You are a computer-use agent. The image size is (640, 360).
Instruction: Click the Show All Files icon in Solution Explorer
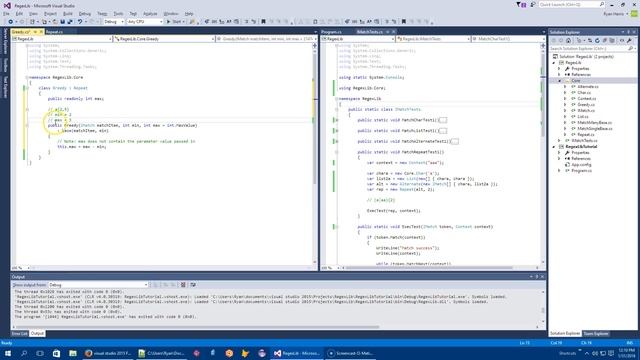tap(612, 40)
